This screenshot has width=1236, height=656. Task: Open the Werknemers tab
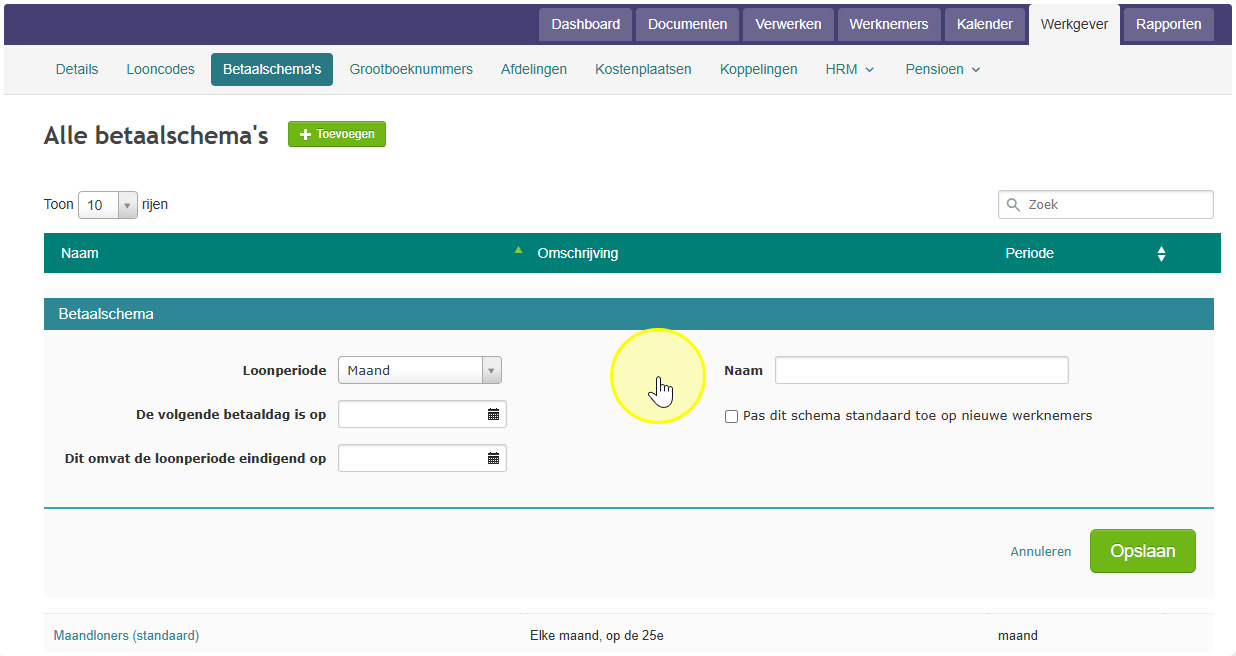[889, 24]
